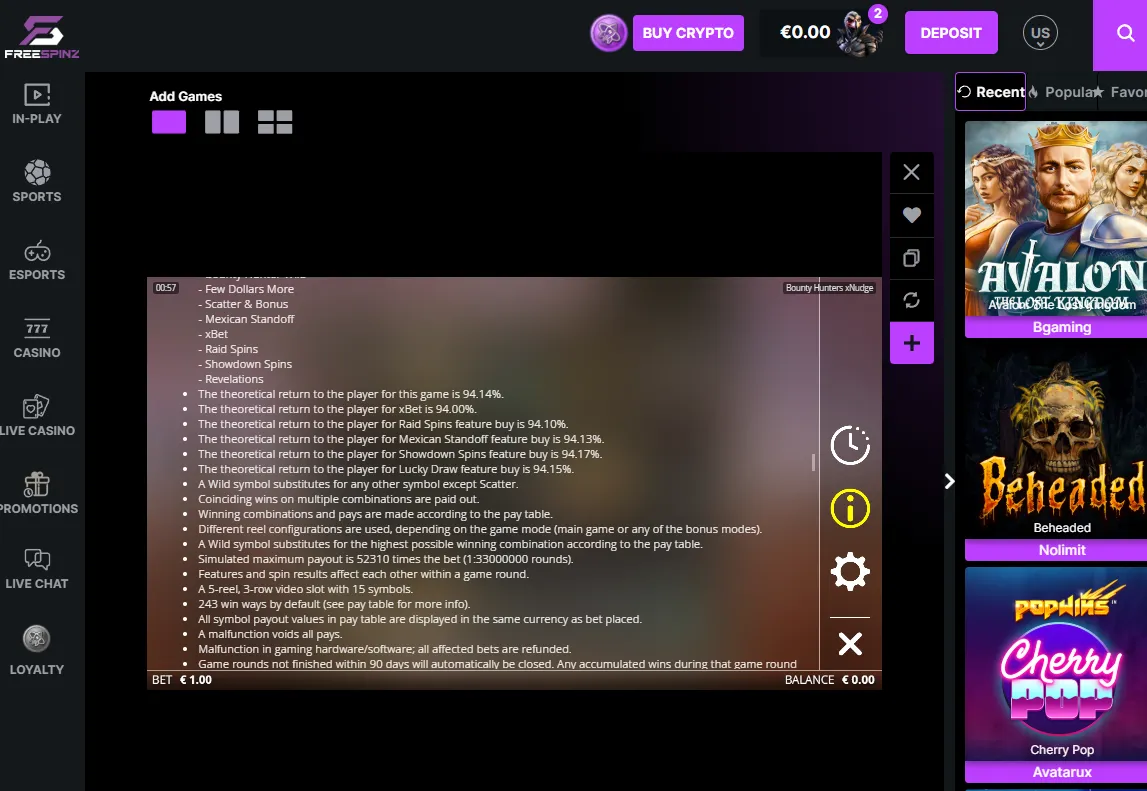Open the Cherry Pop game thumbnail
This screenshot has height=791, width=1147.
[x=1056, y=664]
